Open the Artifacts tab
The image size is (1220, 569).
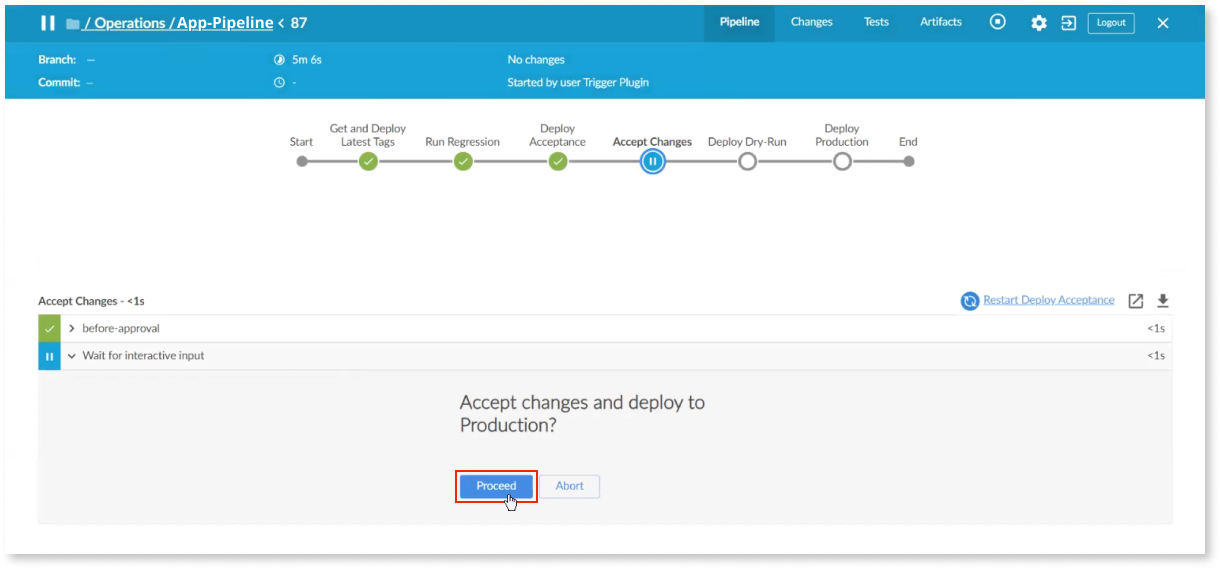(x=941, y=22)
